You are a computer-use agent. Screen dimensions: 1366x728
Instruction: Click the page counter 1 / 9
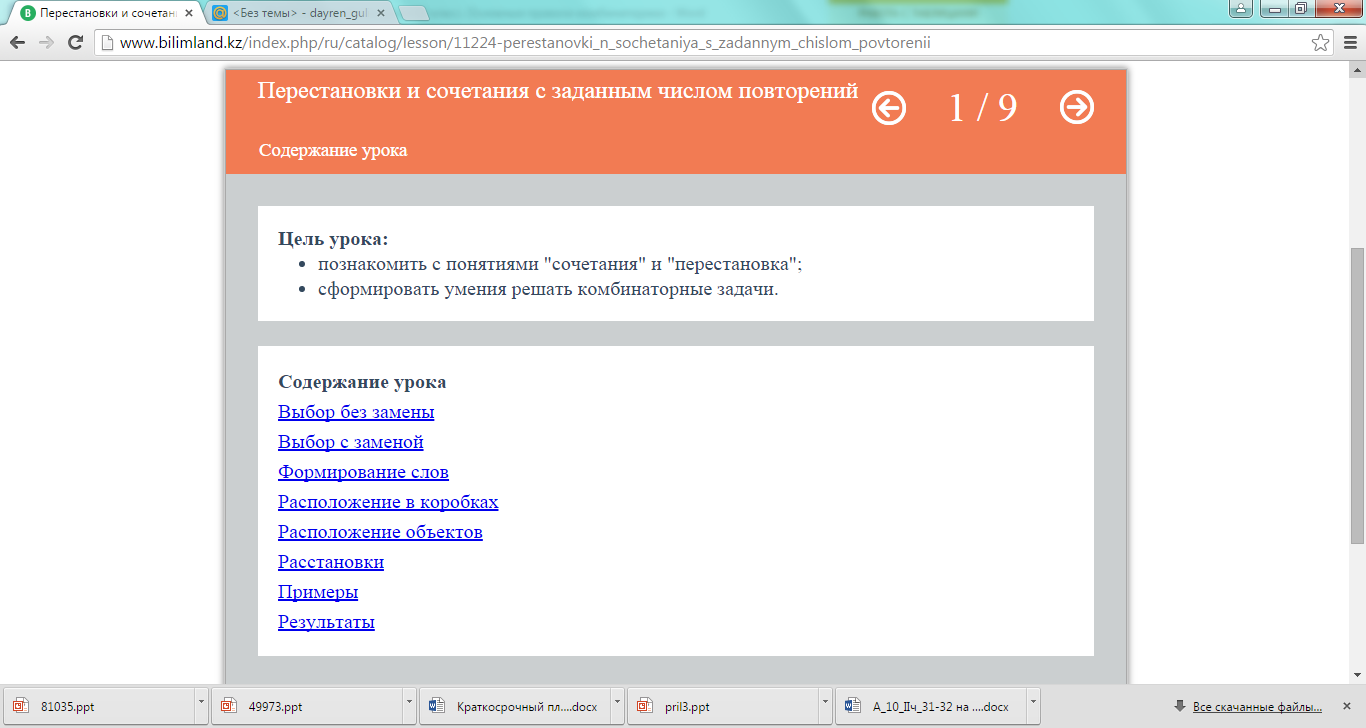[x=982, y=107]
